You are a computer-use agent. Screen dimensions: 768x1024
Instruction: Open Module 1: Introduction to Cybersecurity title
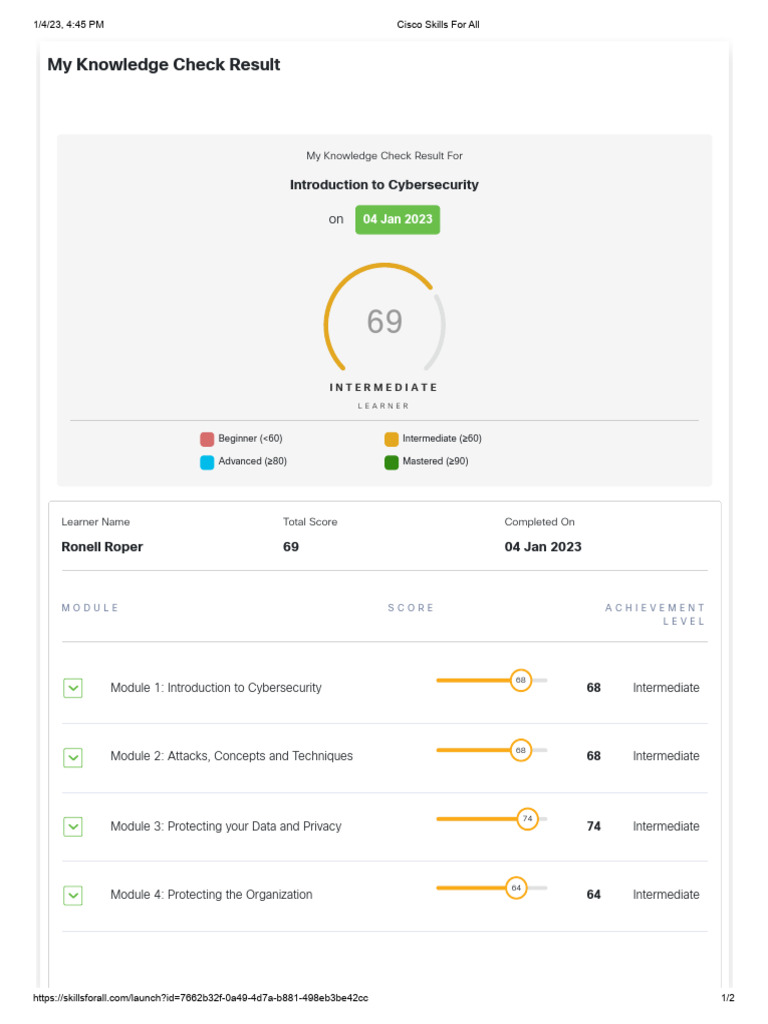point(216,688)
